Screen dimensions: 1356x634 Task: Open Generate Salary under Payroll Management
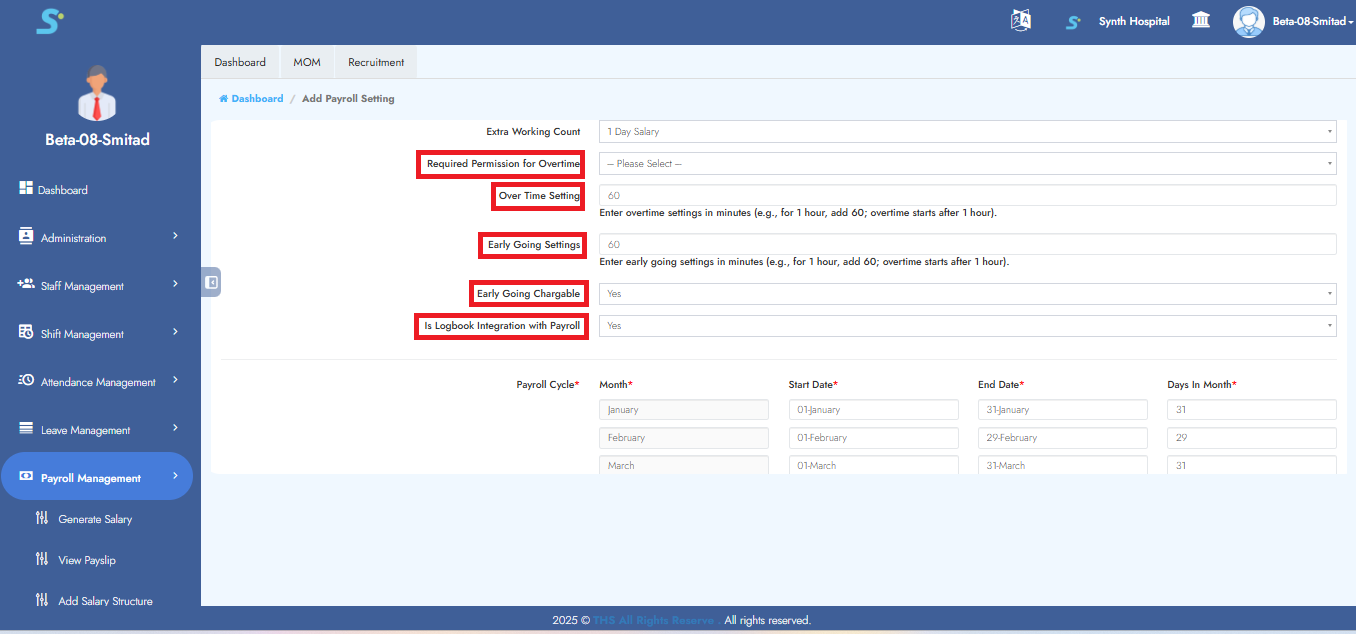point(95,519)
